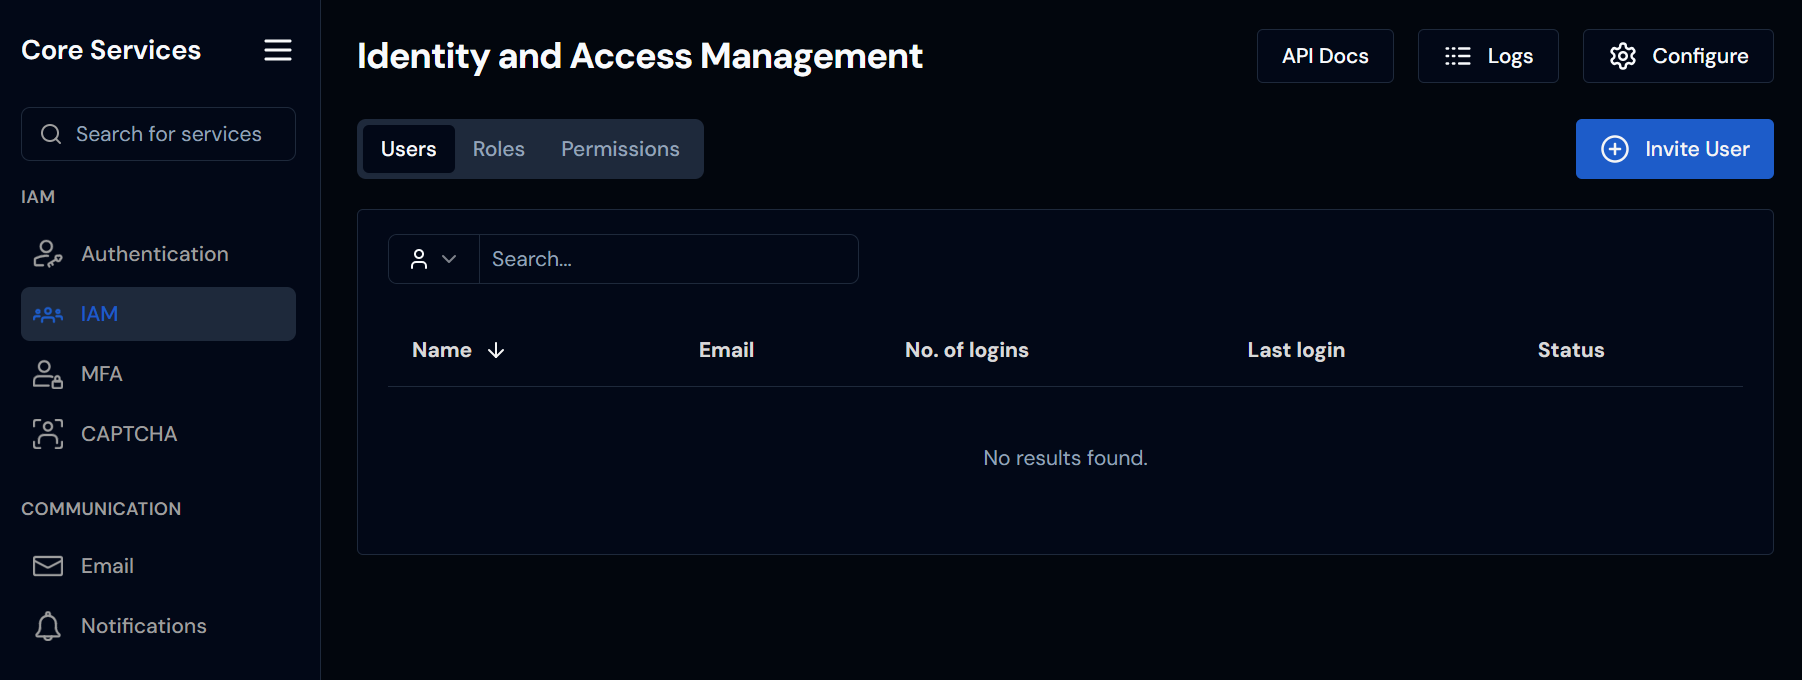Select the Authentication service icon
Screen dimensions: 1802x680
47,253
